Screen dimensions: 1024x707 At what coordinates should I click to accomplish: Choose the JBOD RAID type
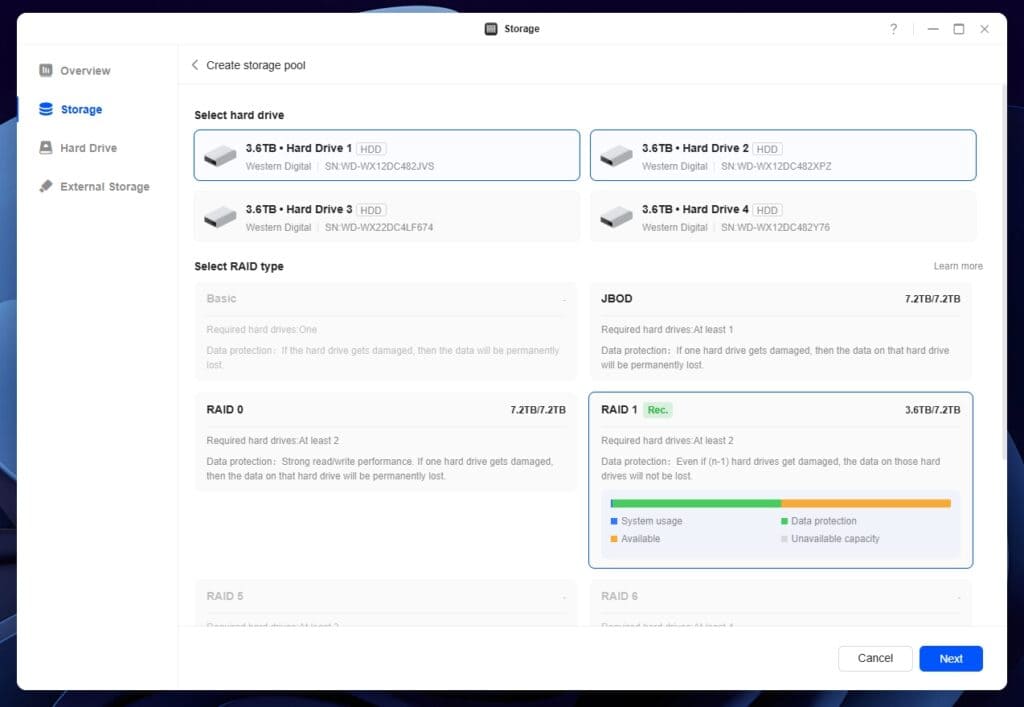780,331
